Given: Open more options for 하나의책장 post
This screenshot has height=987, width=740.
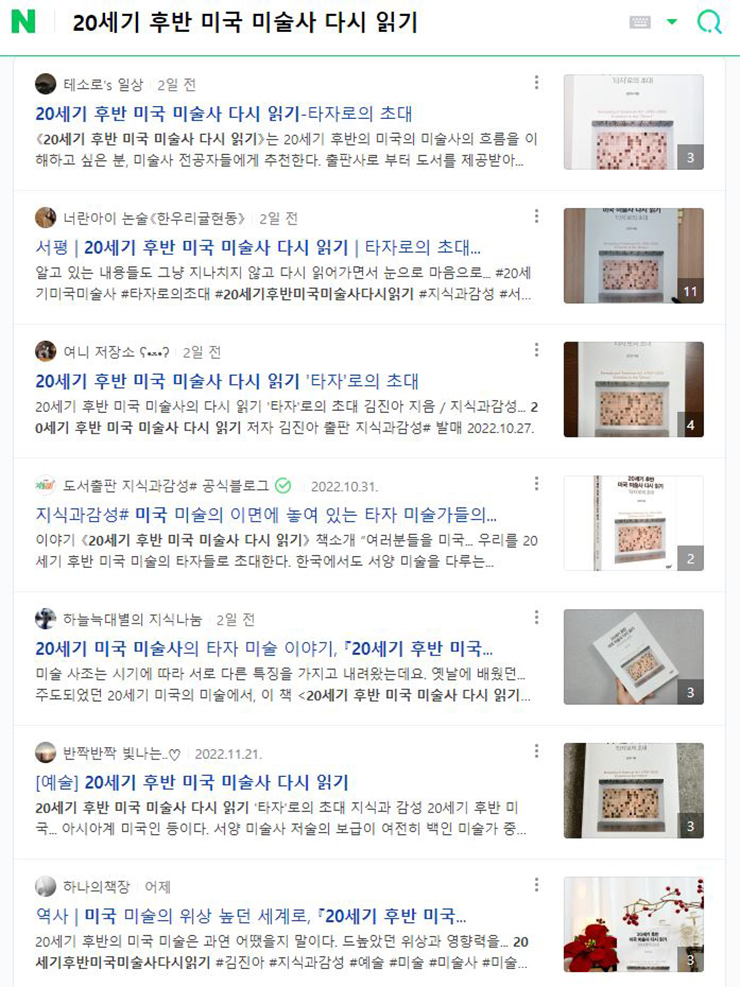Looking at the screenshot, I should pyautogui.click(x=536, y=884).
